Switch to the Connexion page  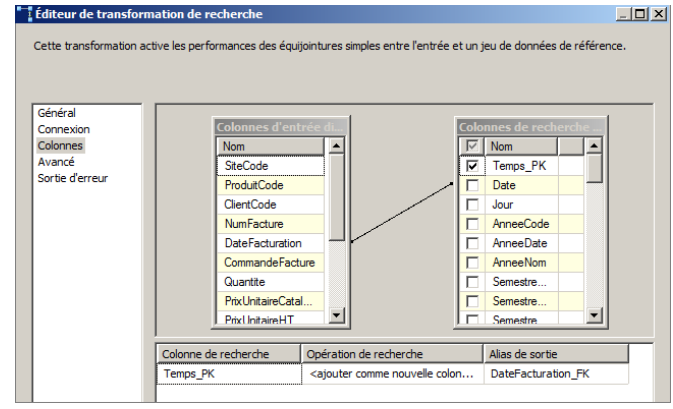click(63, 129)
